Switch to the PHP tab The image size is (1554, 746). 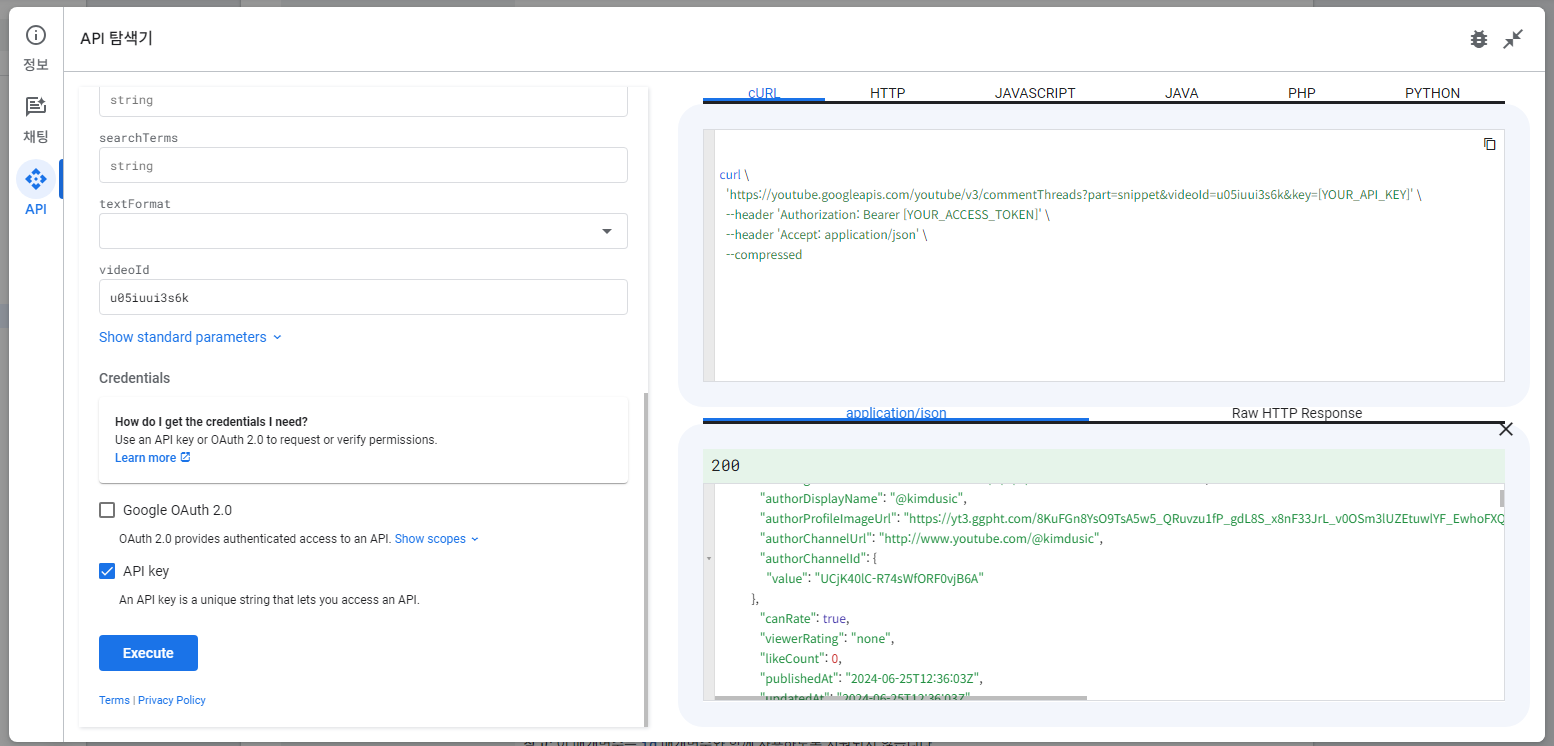[x=1301, y=93]
